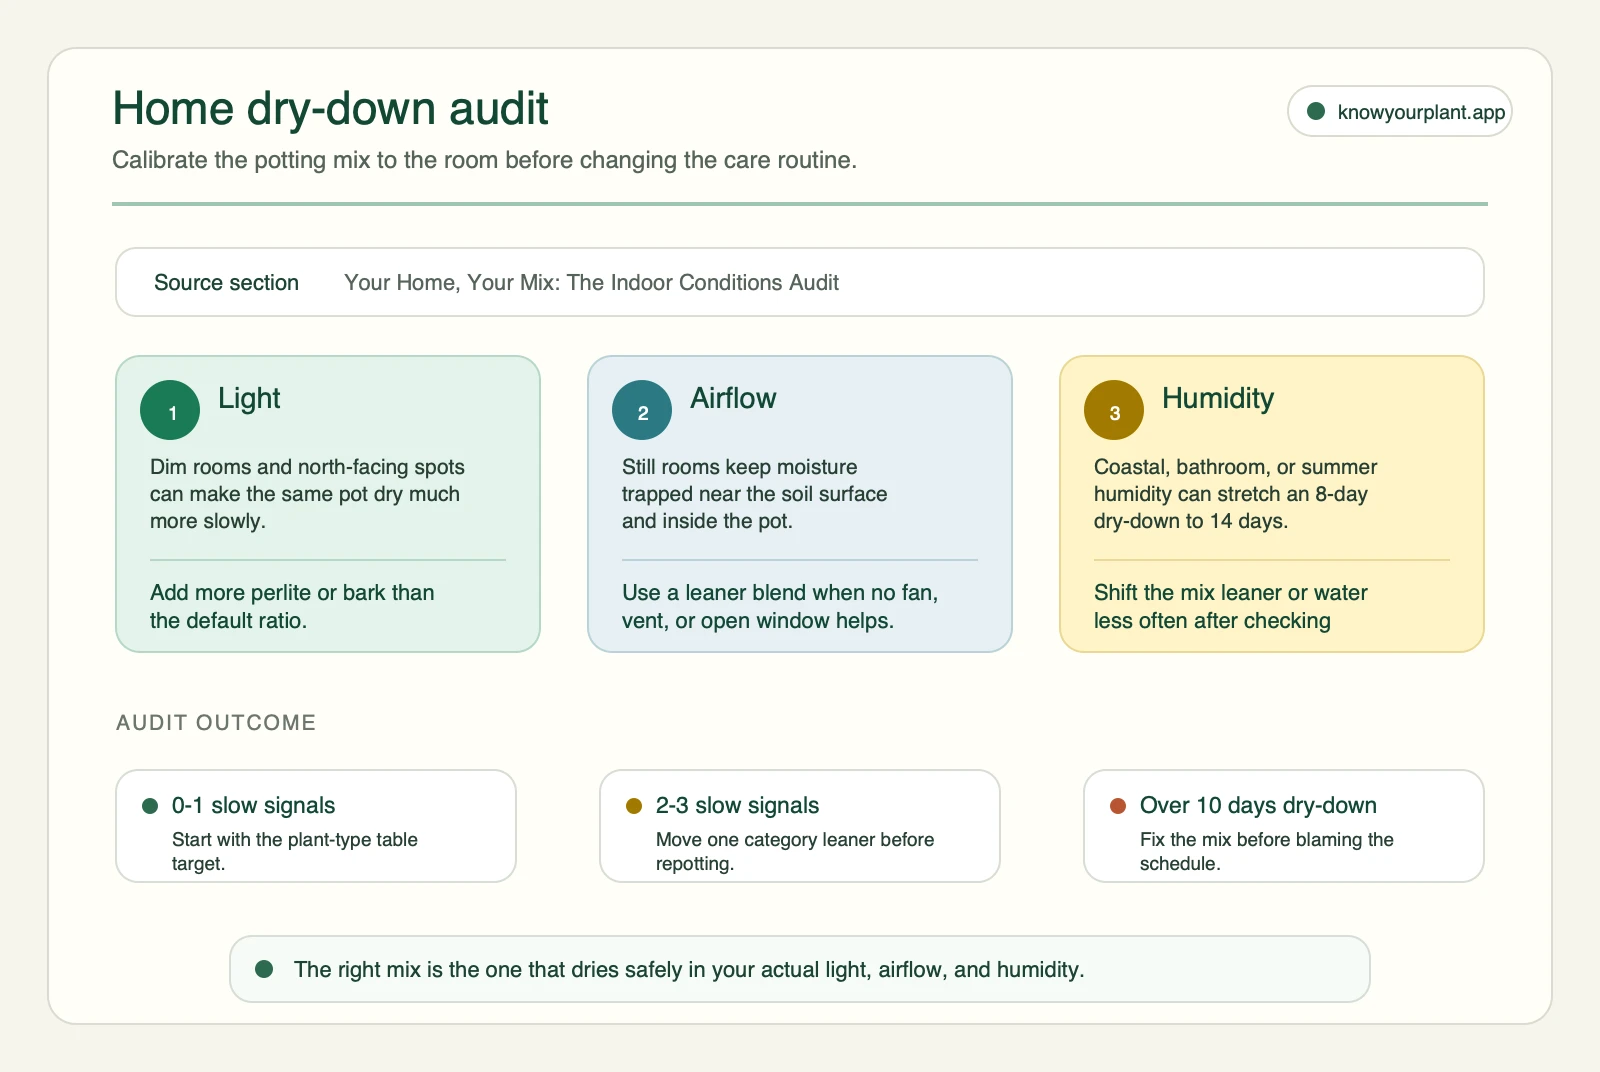The height and width of the screenshot is (1072, 1600).
Task: Click 'Dim rooms and north-facing spots' text
Action: click(x=307, y=494)
